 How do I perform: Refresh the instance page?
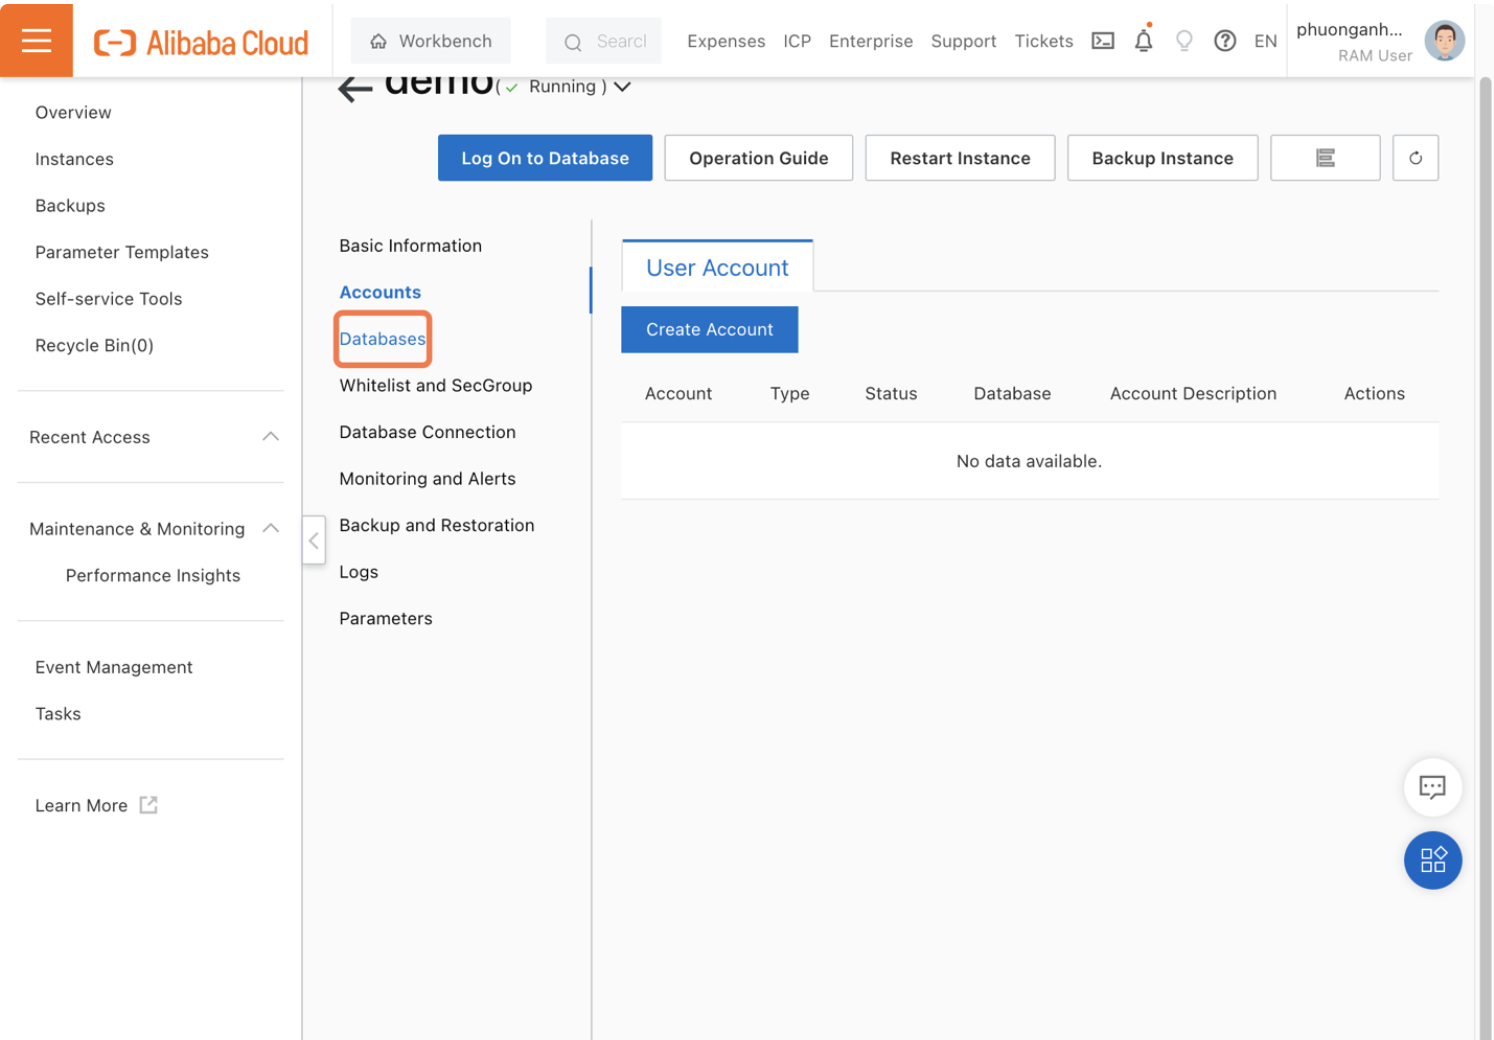(x=1414, y=157)
